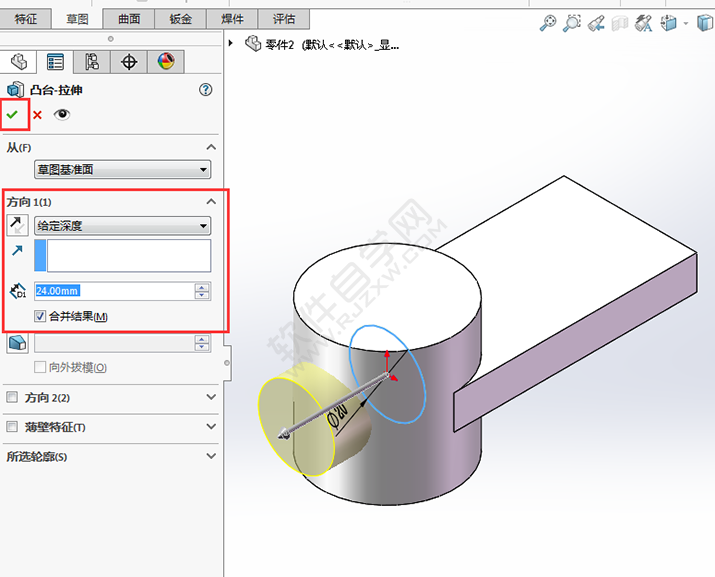715x577 pixels.
Task: Collapse the 方向 1 section
Action: (x=211, y=202)
